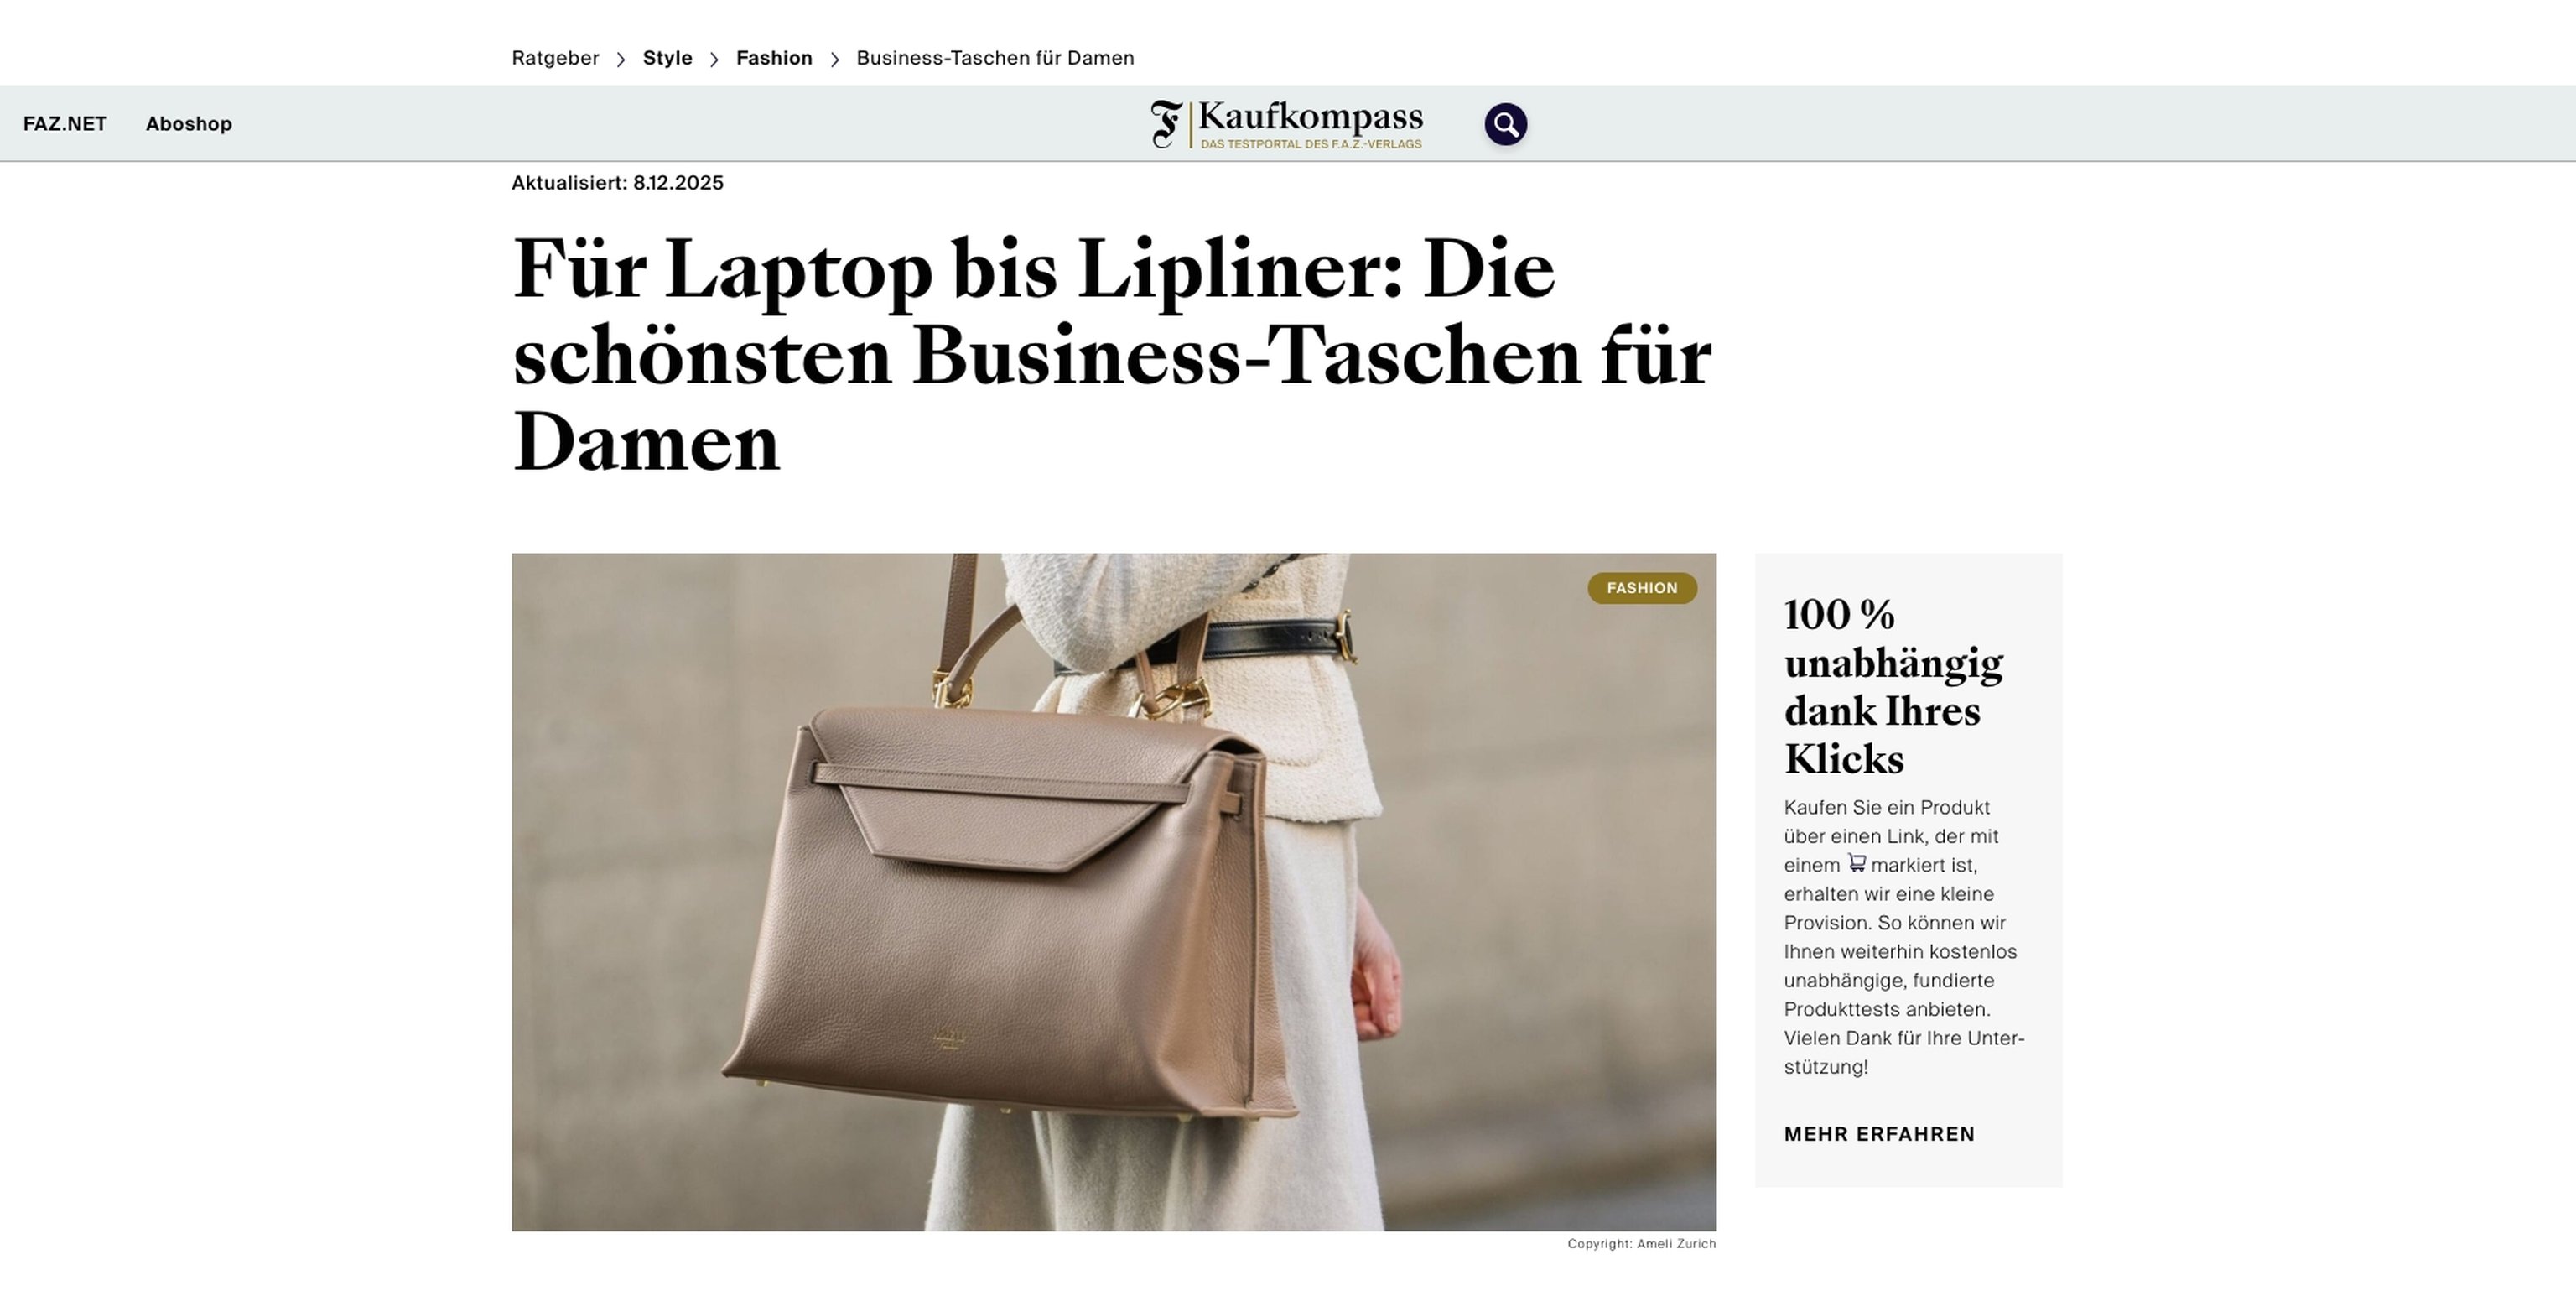The height and width of the screenshot is (1296, 2576).
Task: Select the FASHION category badge
Action: (1642, 588)
